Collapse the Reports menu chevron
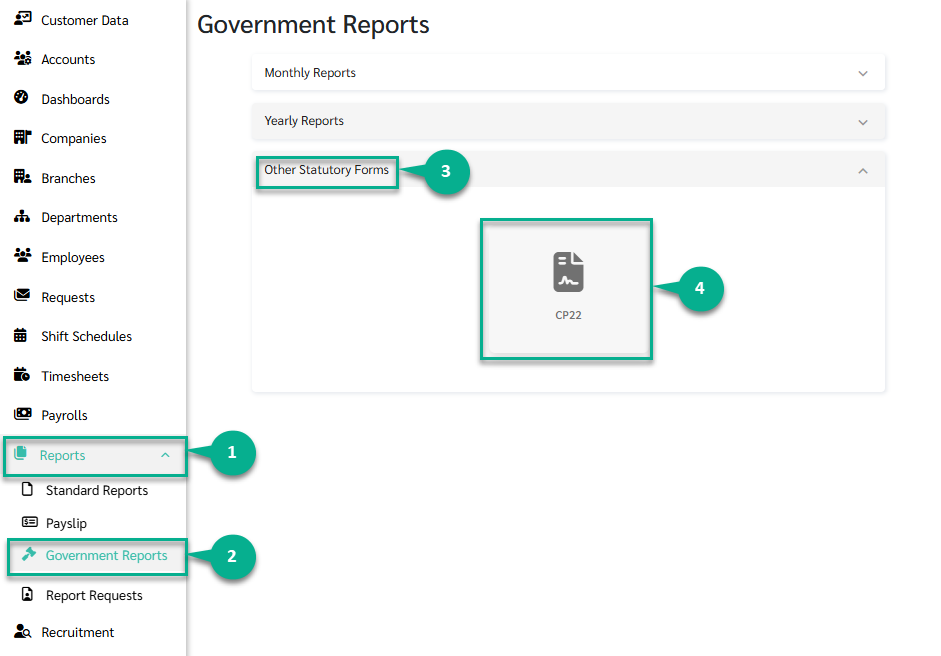Viewport: 941px width, 656px height. click(165, 456)
